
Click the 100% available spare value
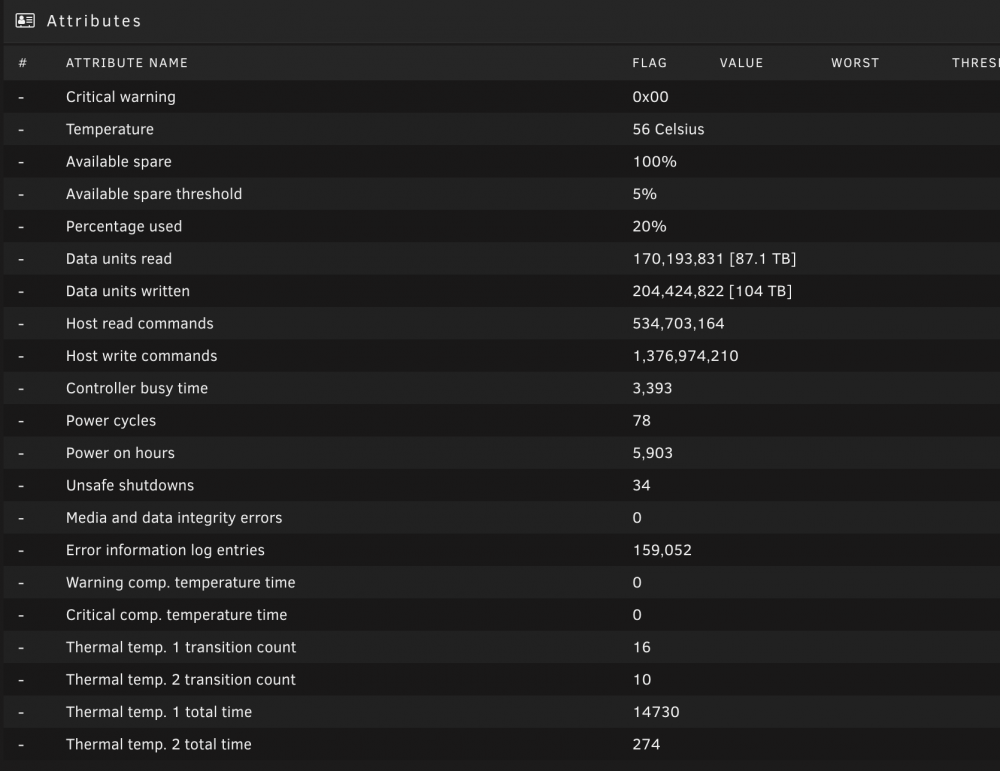click(x=654, y=161)
